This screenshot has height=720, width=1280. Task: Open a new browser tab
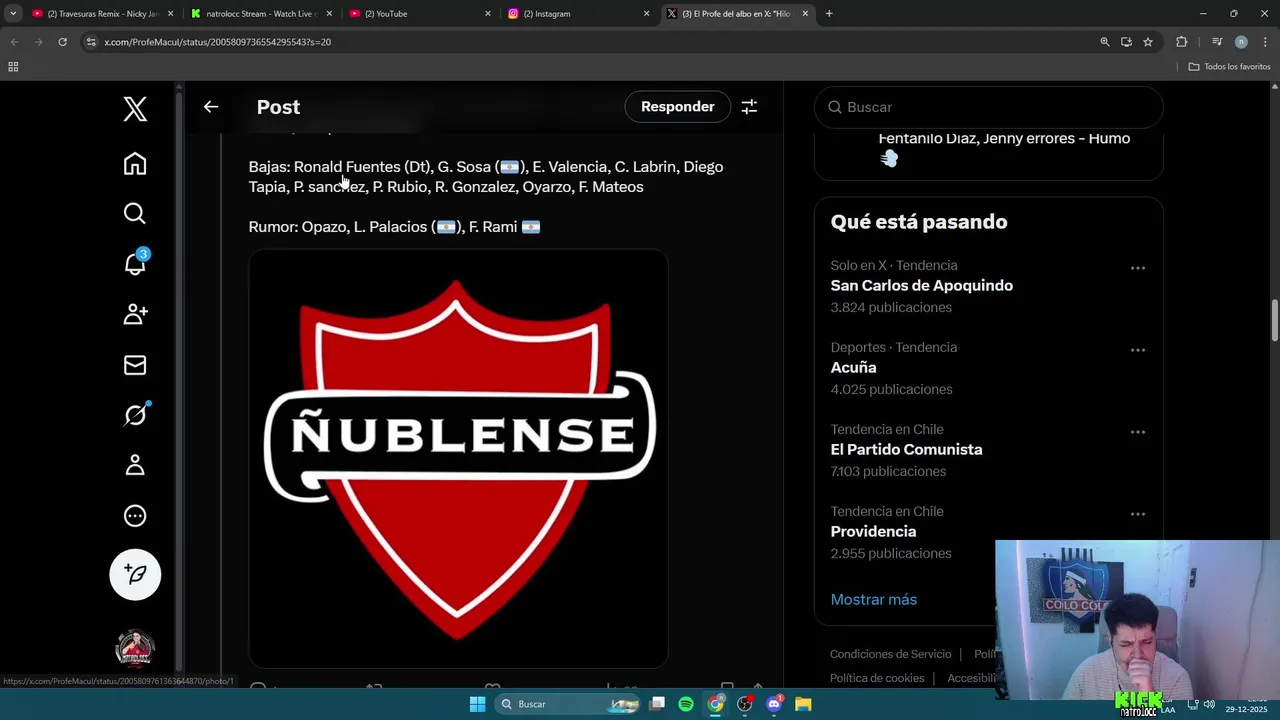[x=829, y=14]
